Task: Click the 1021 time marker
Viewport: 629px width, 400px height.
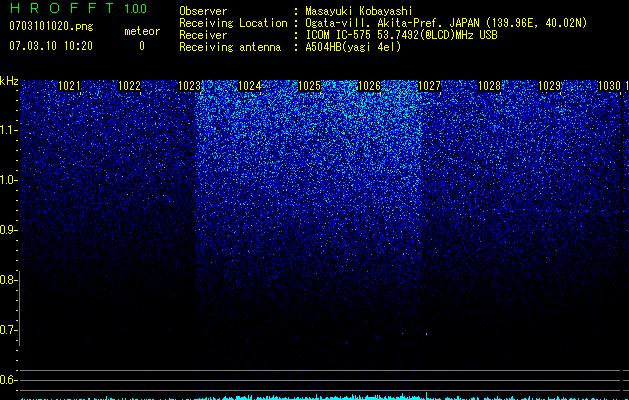Action: click(x=69, y=86)
